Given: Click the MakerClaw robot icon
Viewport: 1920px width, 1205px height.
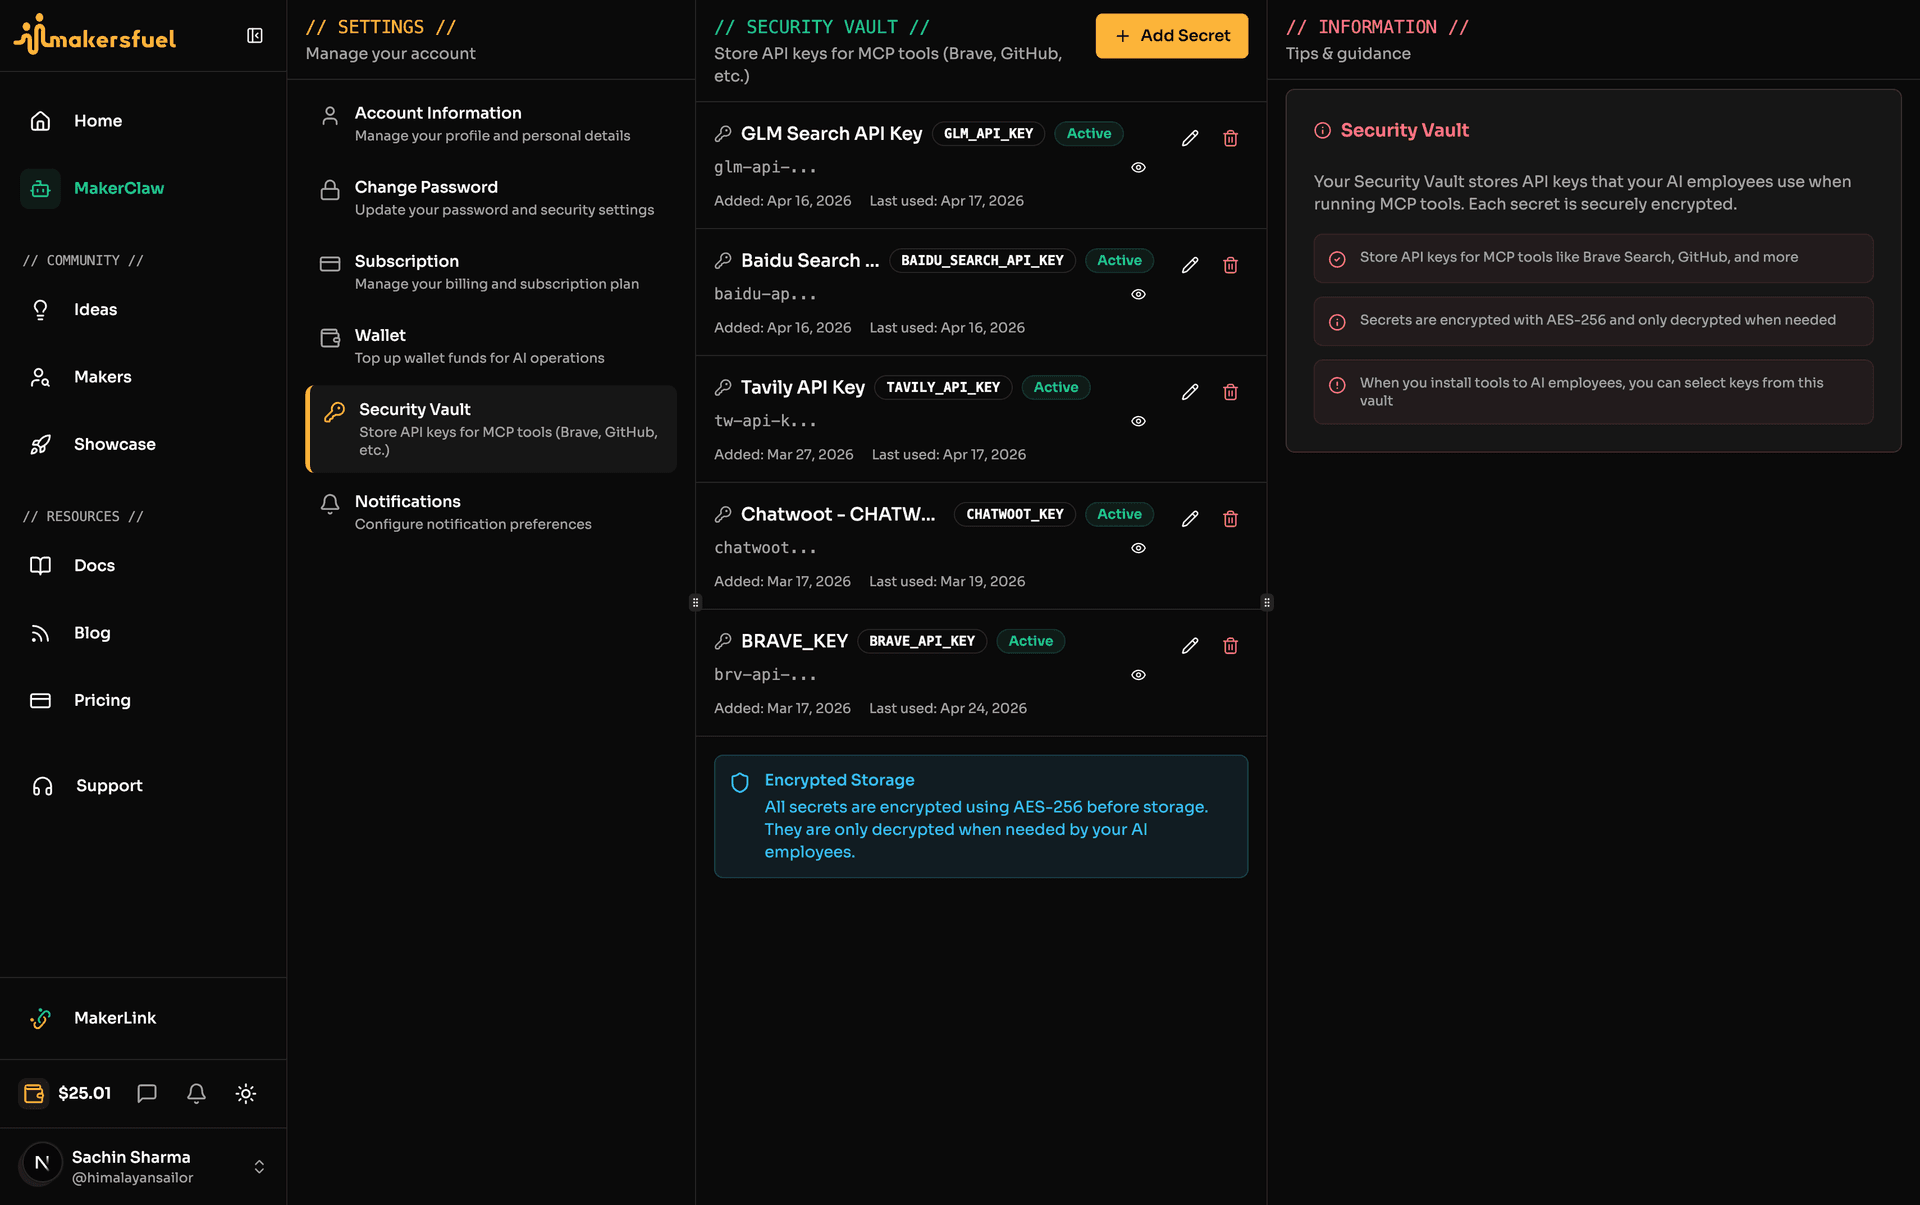Looking at the screenshot, I should pyautogui.click(x=40, y=188).
